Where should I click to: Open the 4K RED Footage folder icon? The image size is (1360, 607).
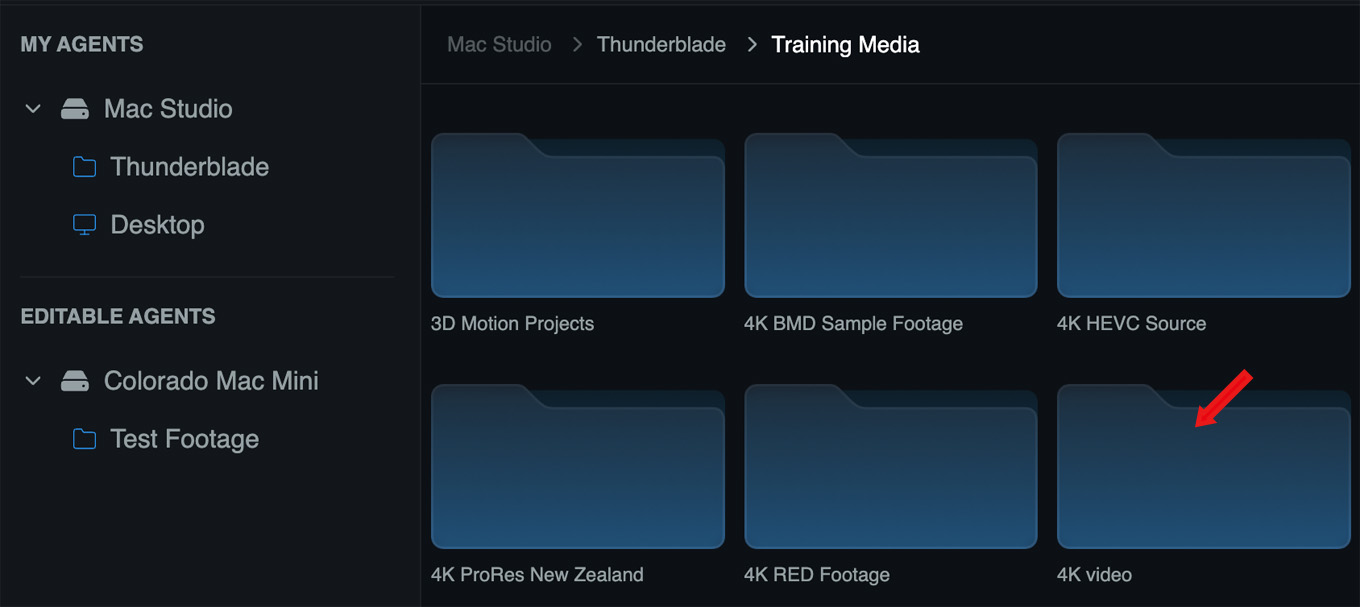(890, 467)
